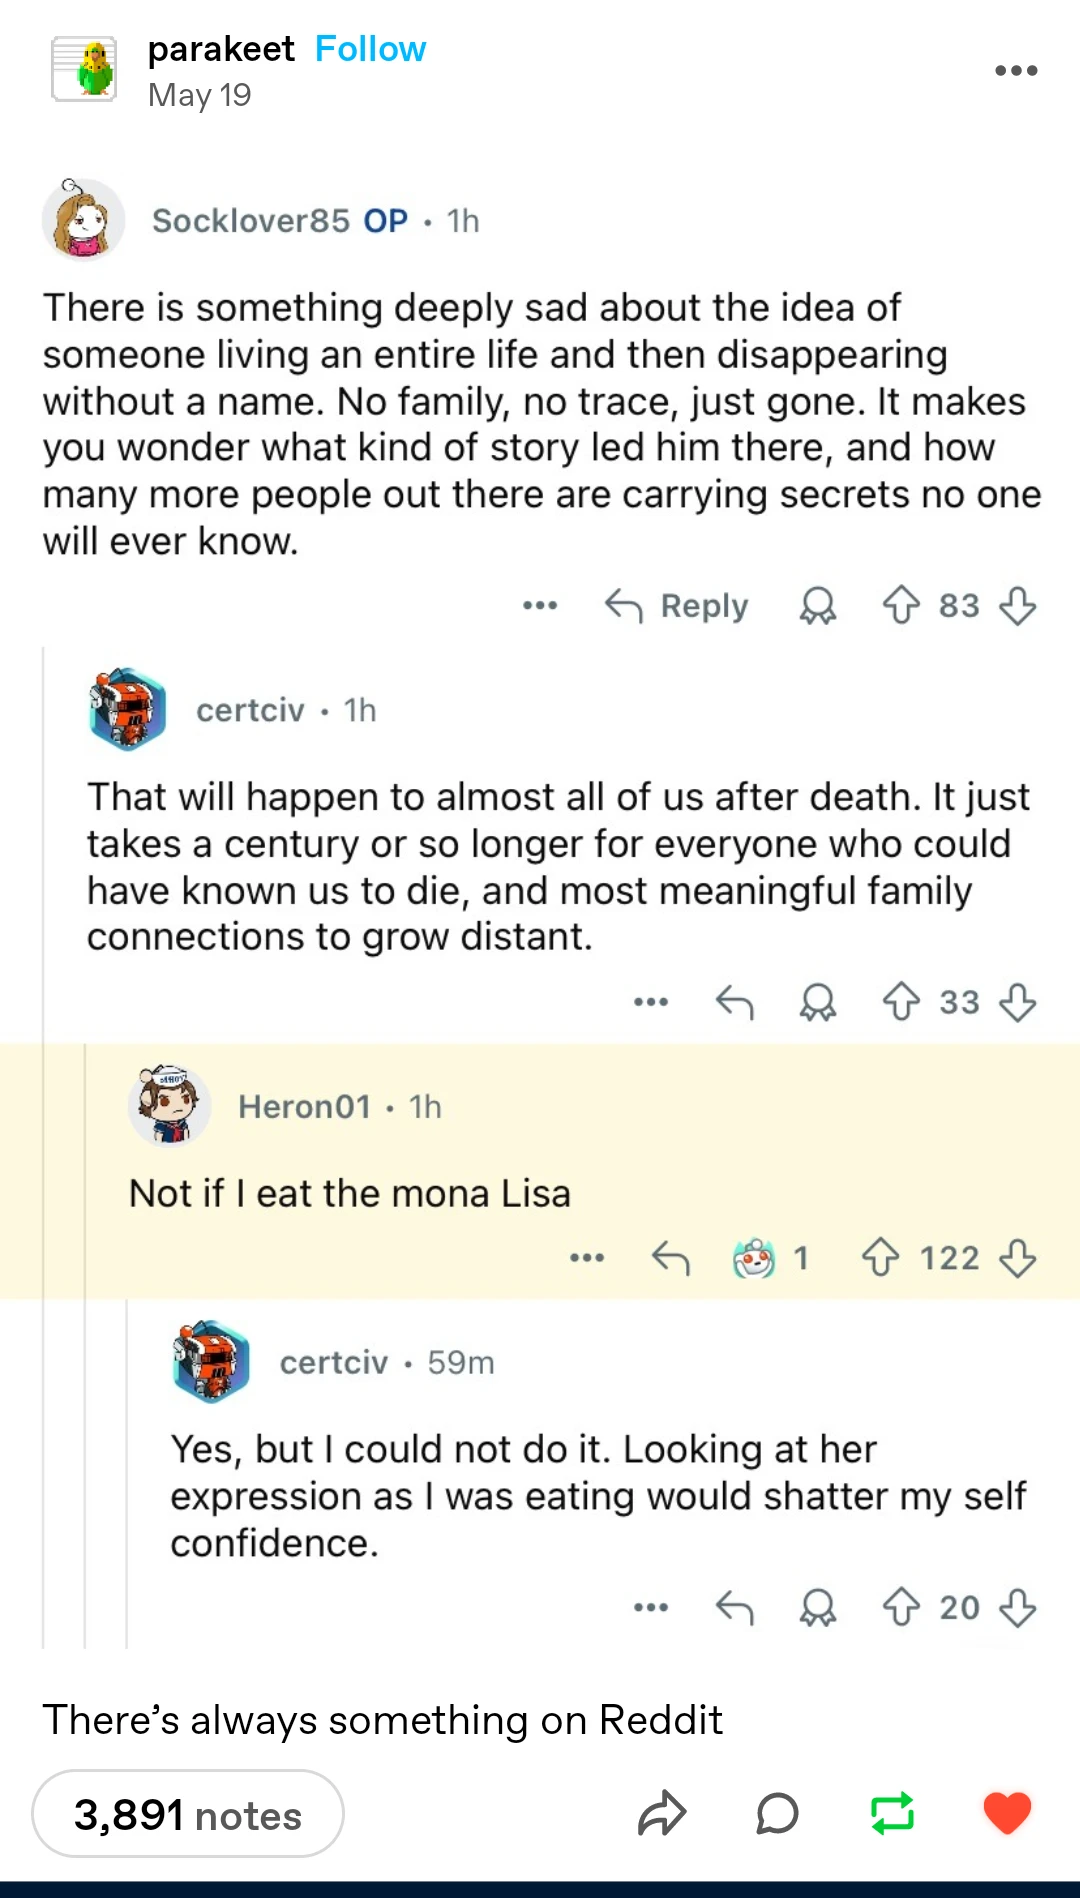This screenshot has height=1898, width=1080.
Task: Reply to certciv's 33-vote comment
Action: 735,1001
